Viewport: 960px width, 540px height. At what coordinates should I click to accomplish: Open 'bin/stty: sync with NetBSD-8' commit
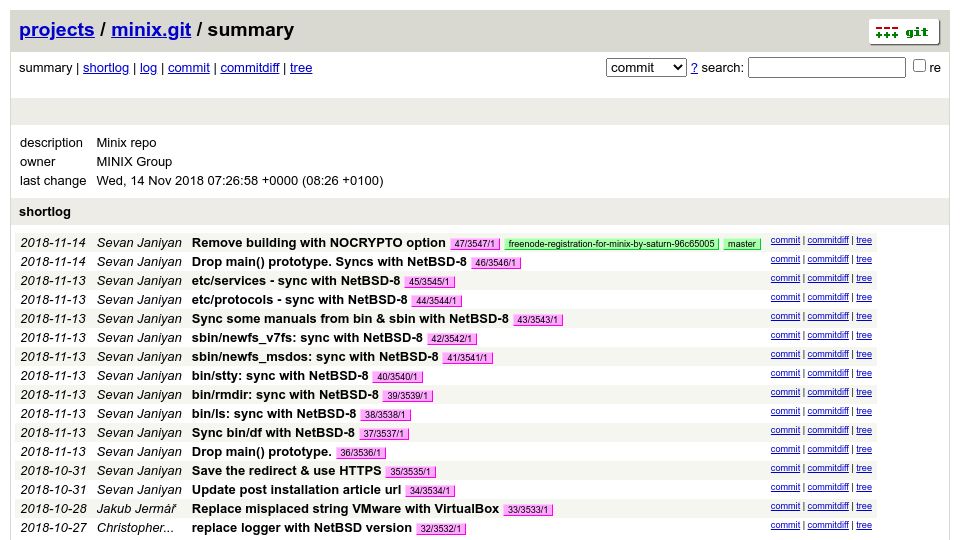click(280, 376)
